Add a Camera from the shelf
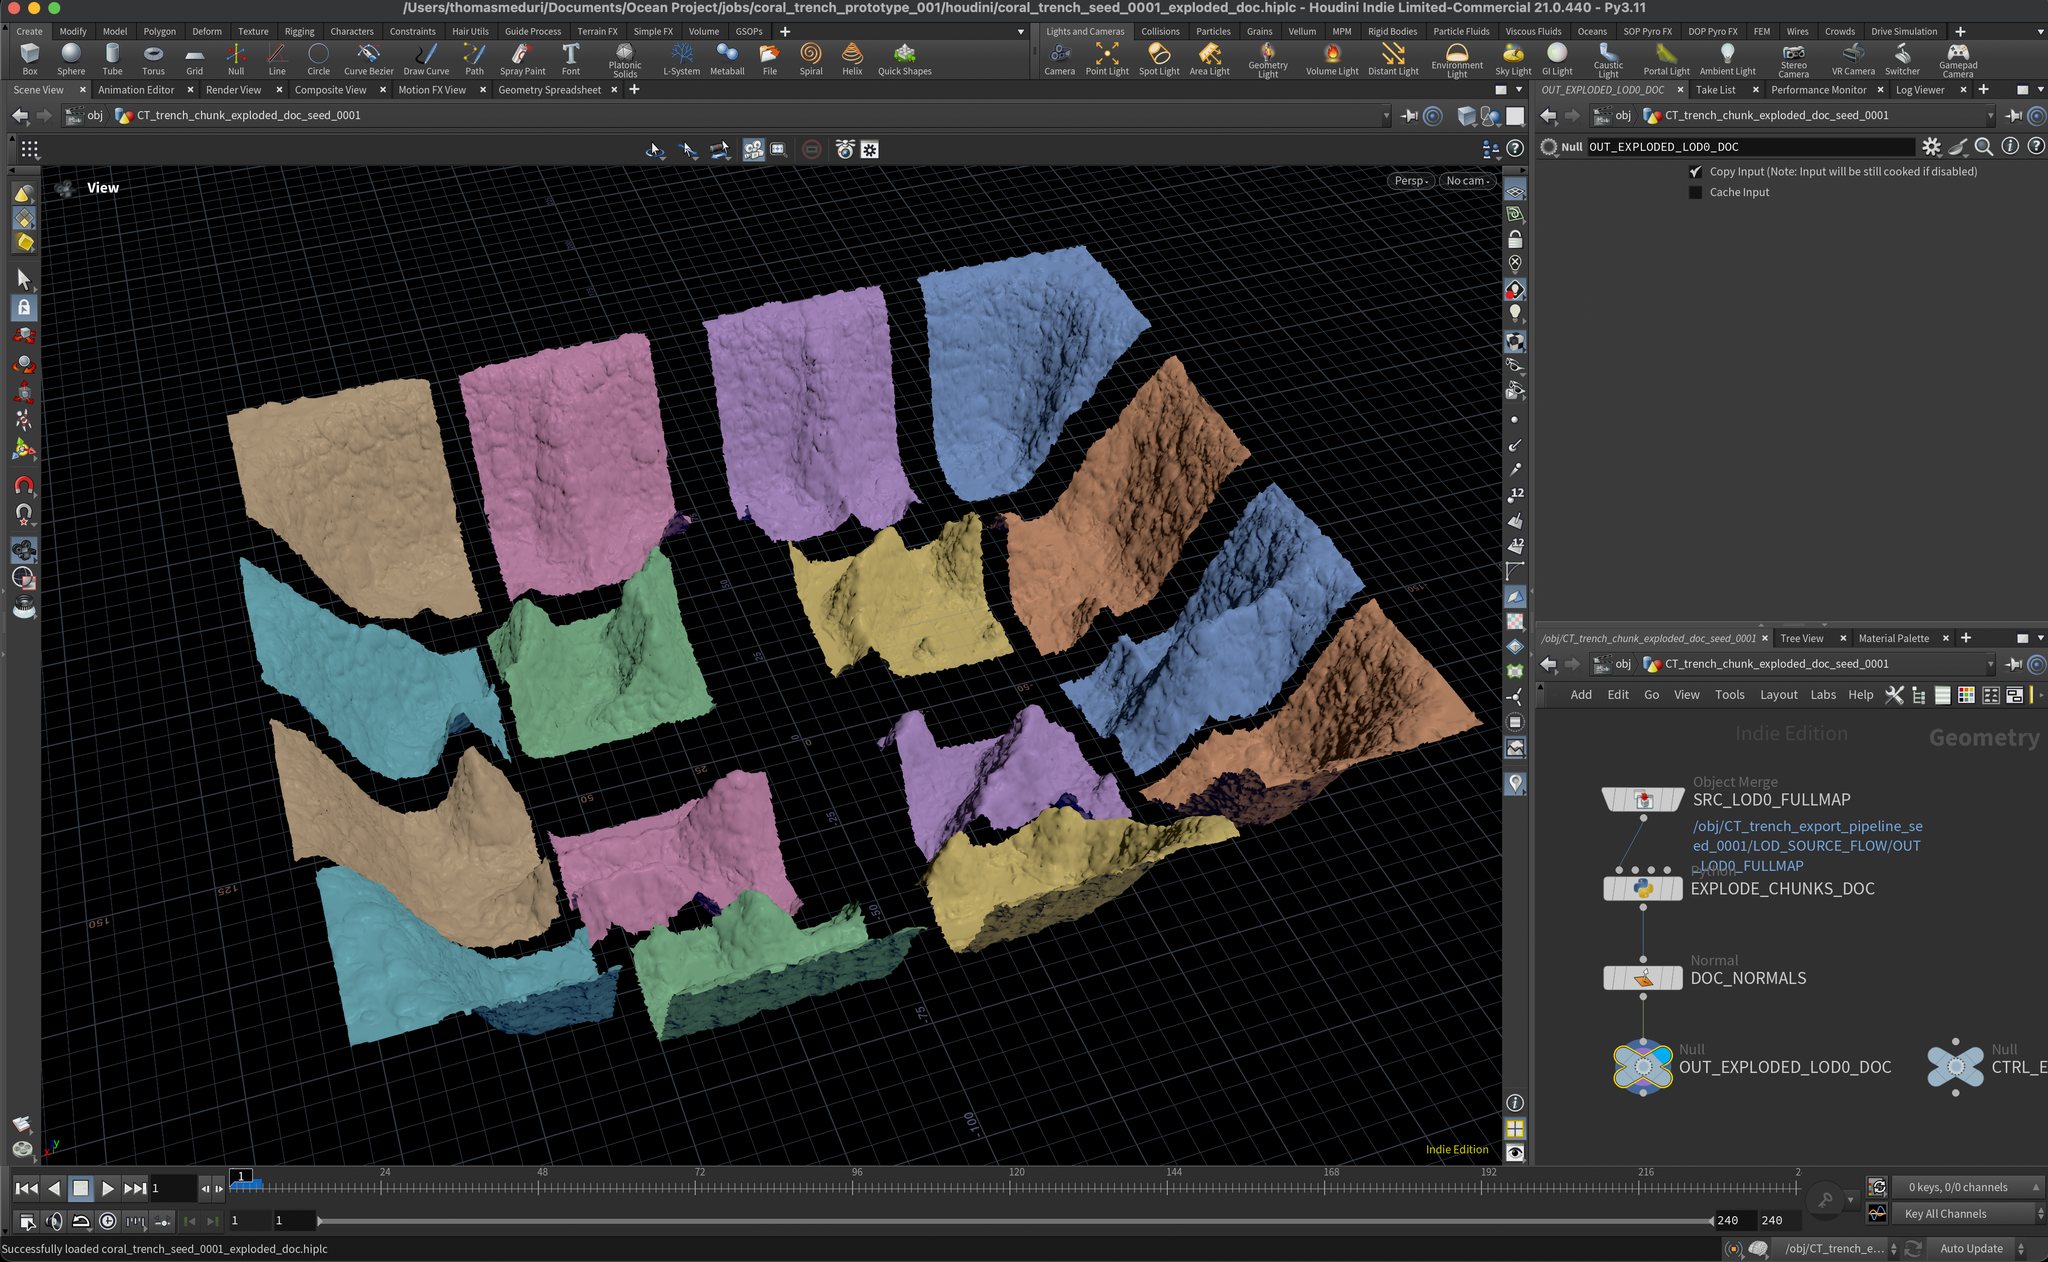2048x1262 pixels. pyautogui.click(x=1060, y=59)
